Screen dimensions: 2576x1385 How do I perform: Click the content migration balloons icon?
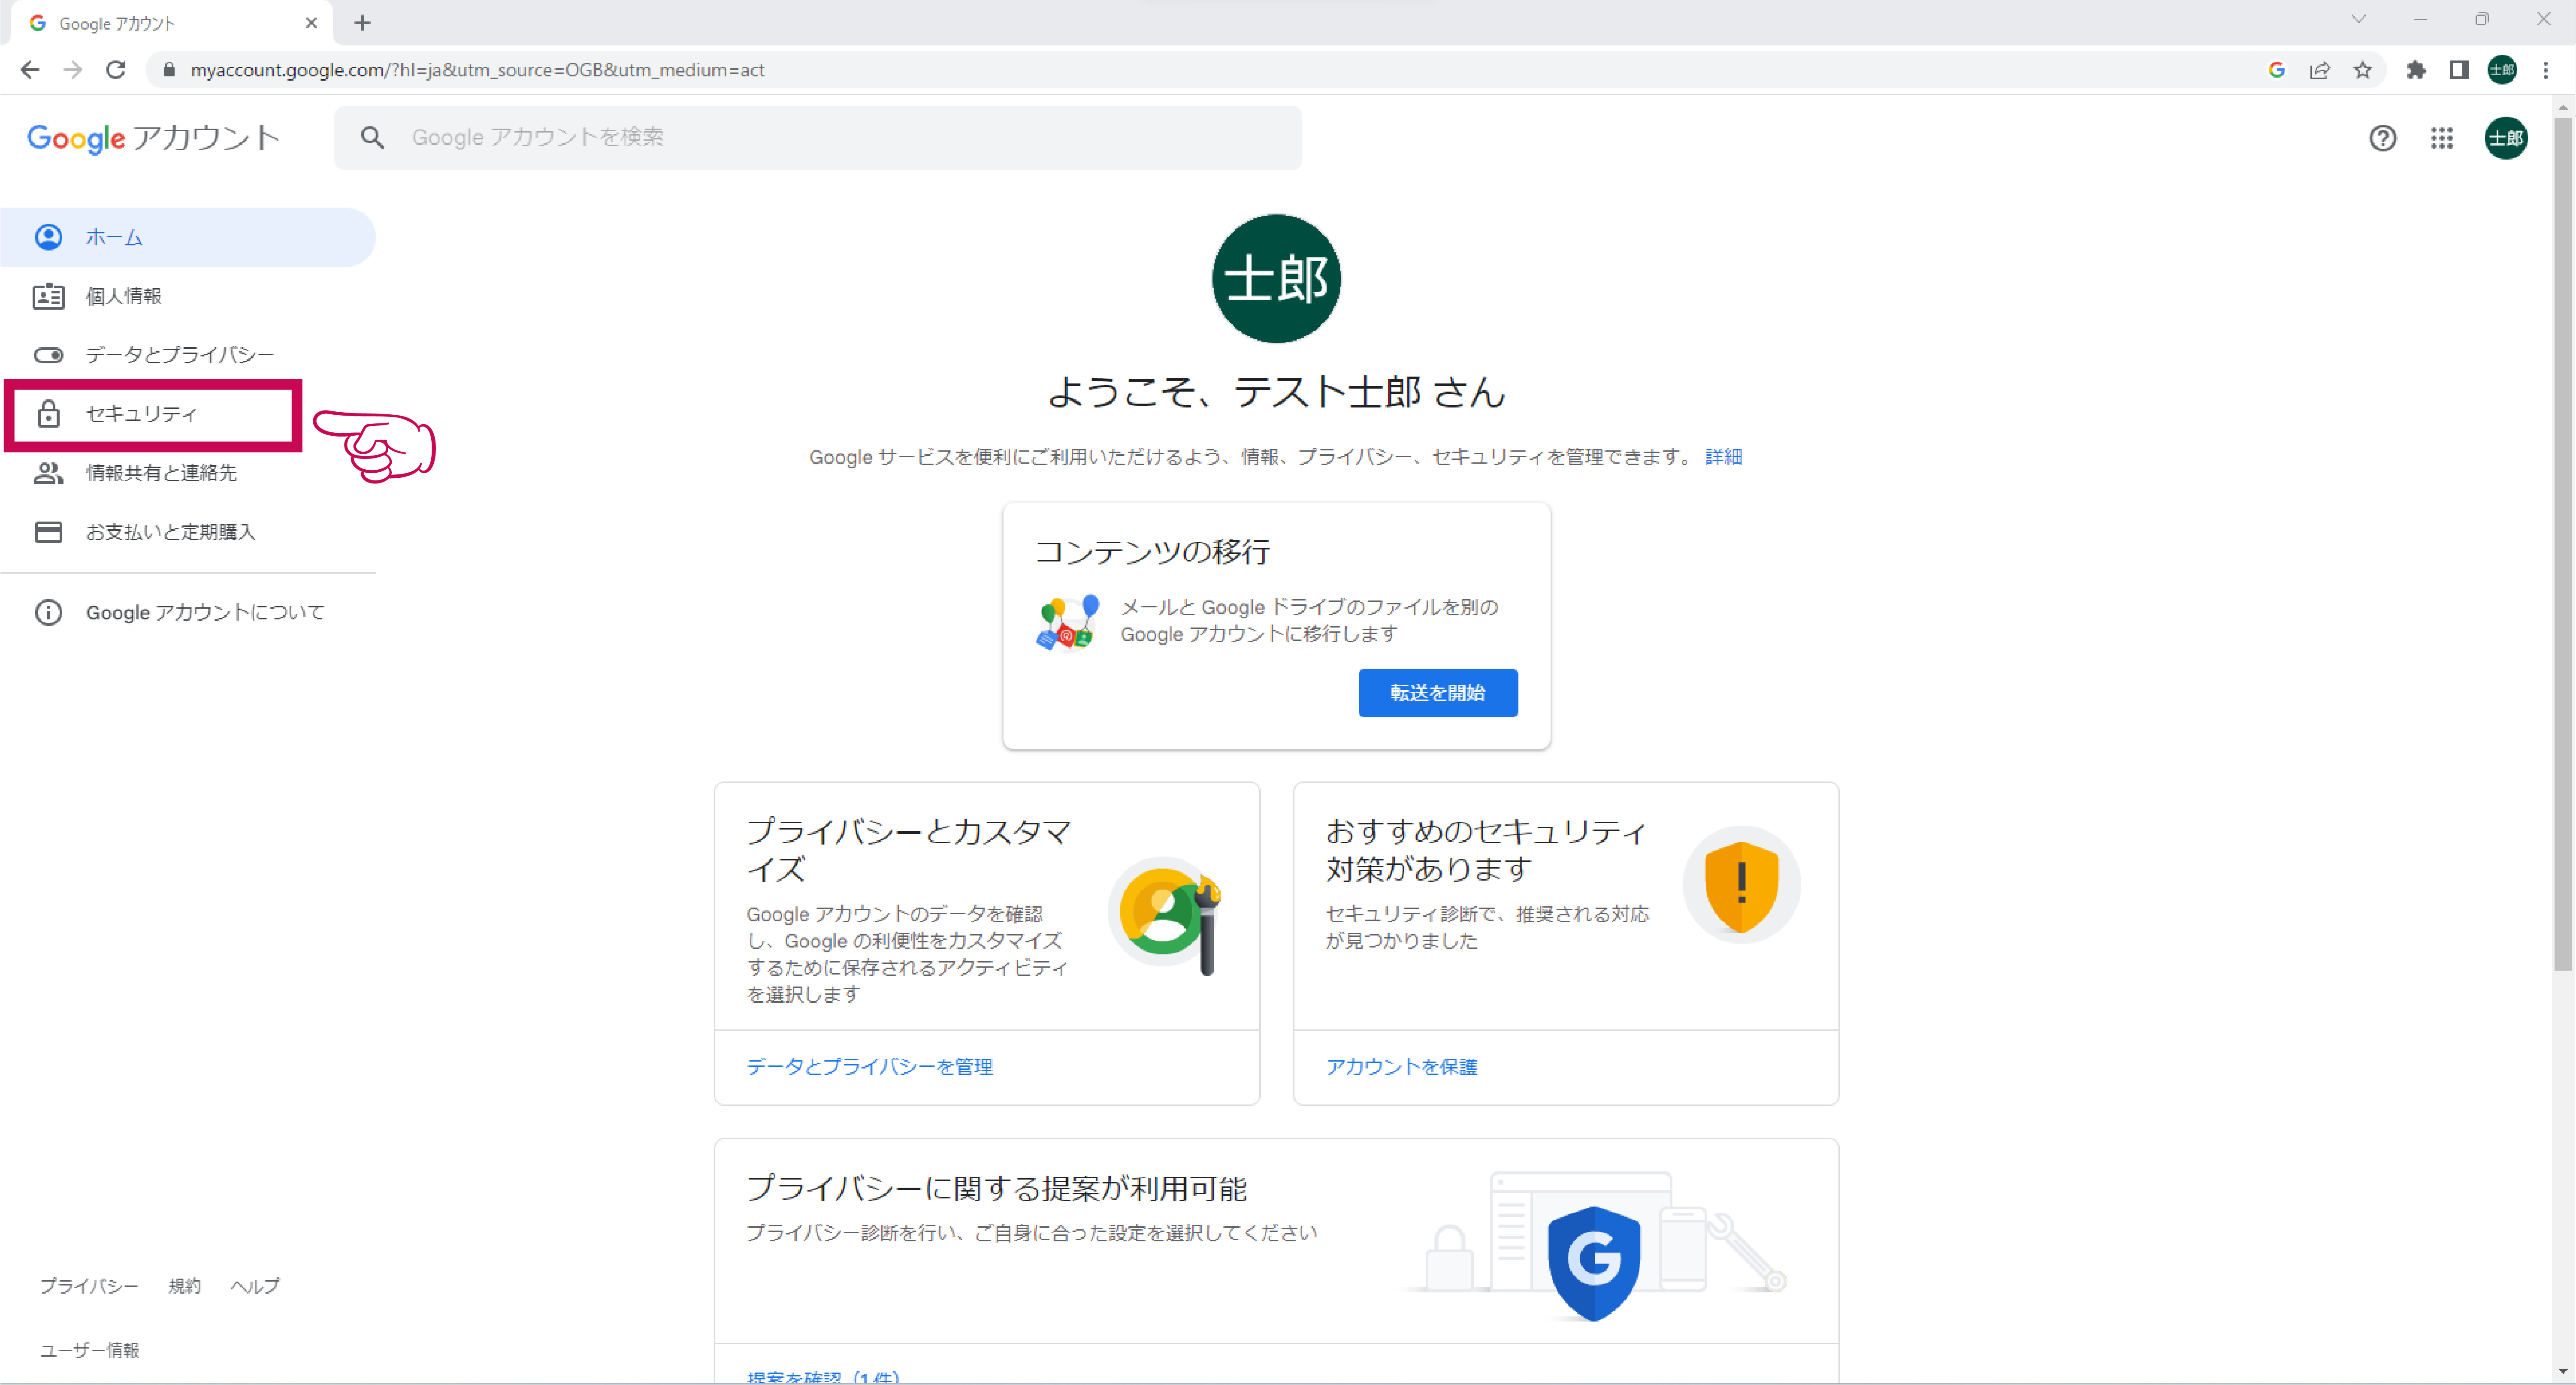(1067, 622)
